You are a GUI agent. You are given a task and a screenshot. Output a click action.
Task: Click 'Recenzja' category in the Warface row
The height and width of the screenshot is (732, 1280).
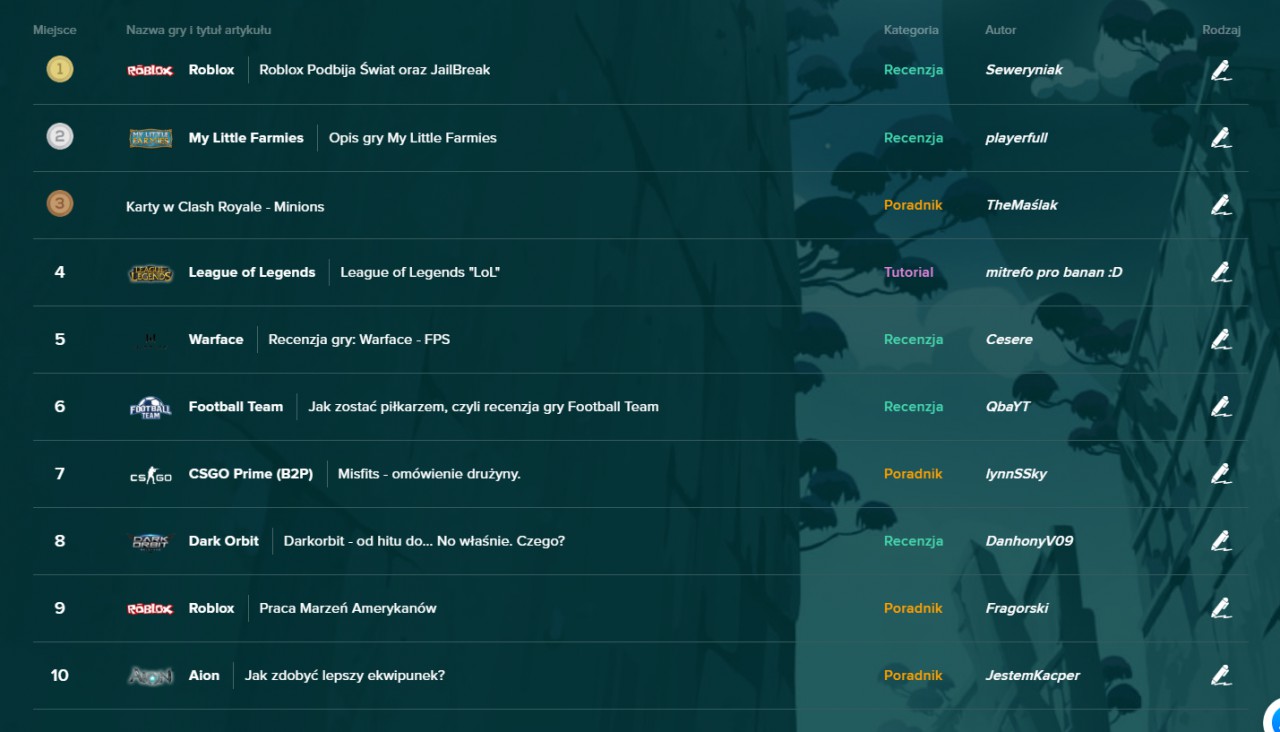click(x=913, y=340)
